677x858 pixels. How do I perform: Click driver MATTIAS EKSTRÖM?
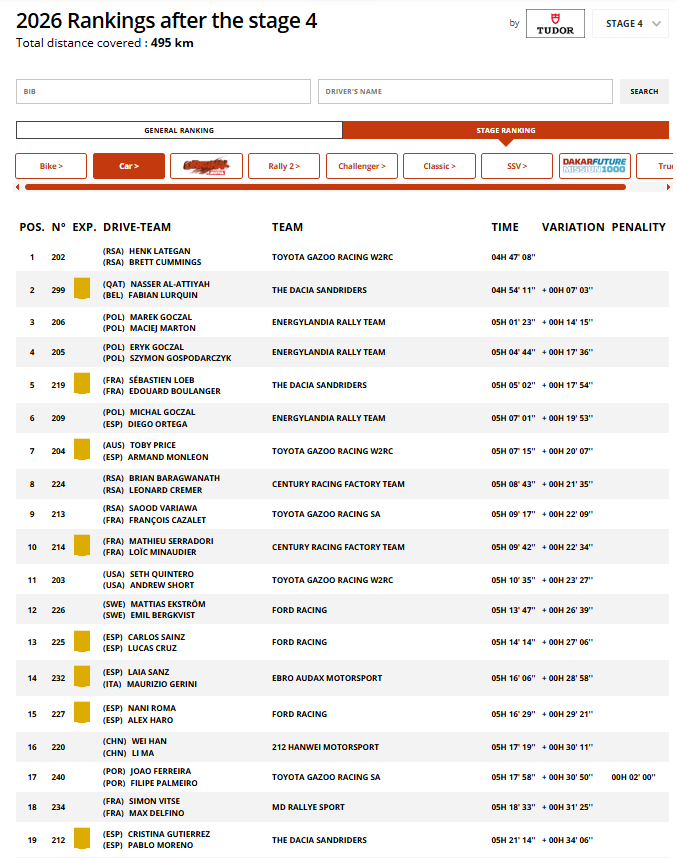[168, 604]
